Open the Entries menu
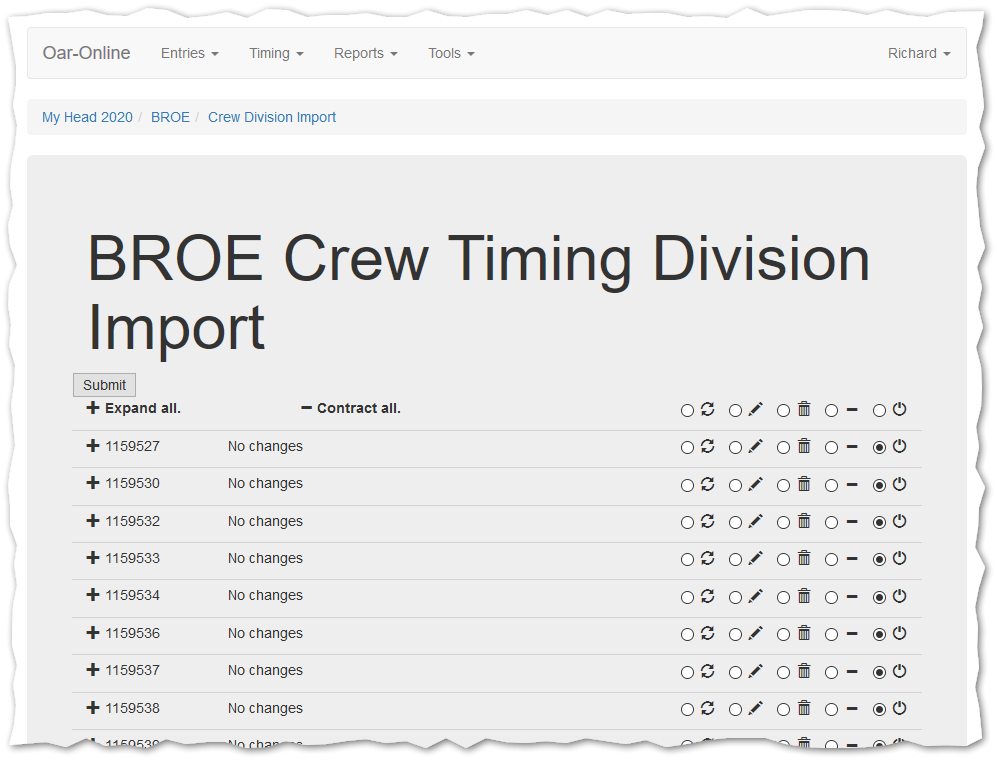 (x=189, y=53)
